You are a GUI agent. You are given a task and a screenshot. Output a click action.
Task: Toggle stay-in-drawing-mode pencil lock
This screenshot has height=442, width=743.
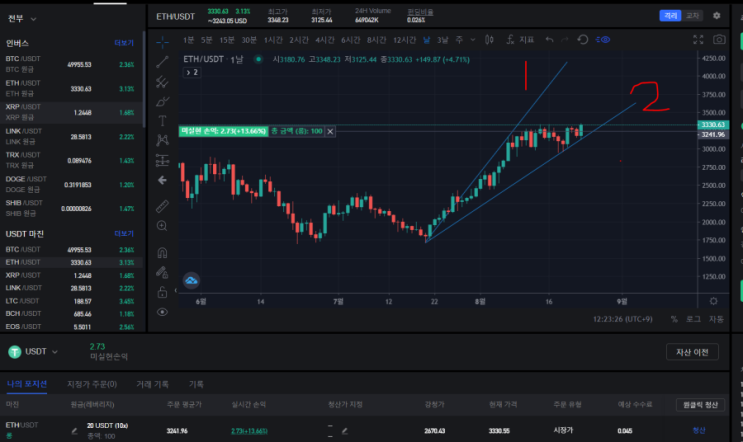(x=162, y=272)
